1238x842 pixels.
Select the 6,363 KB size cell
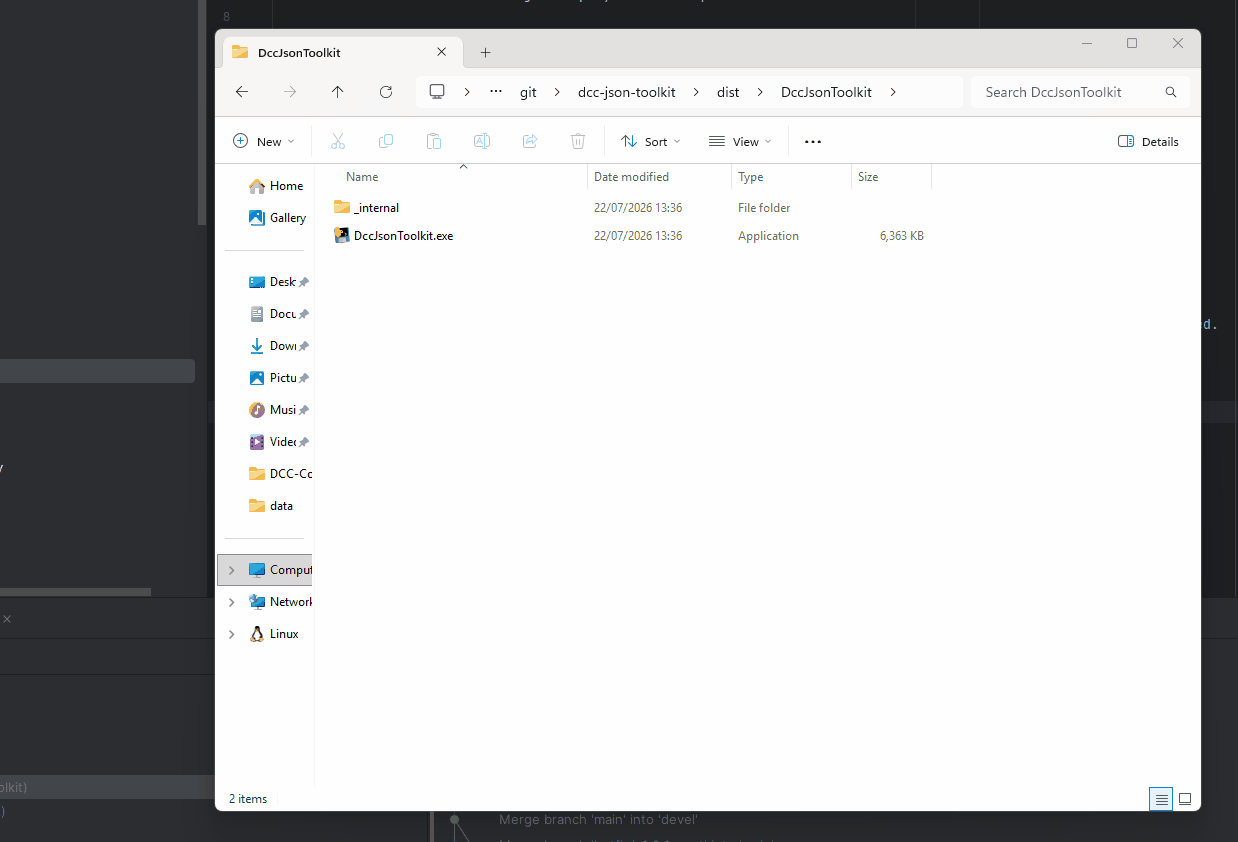tap(902, 236)
